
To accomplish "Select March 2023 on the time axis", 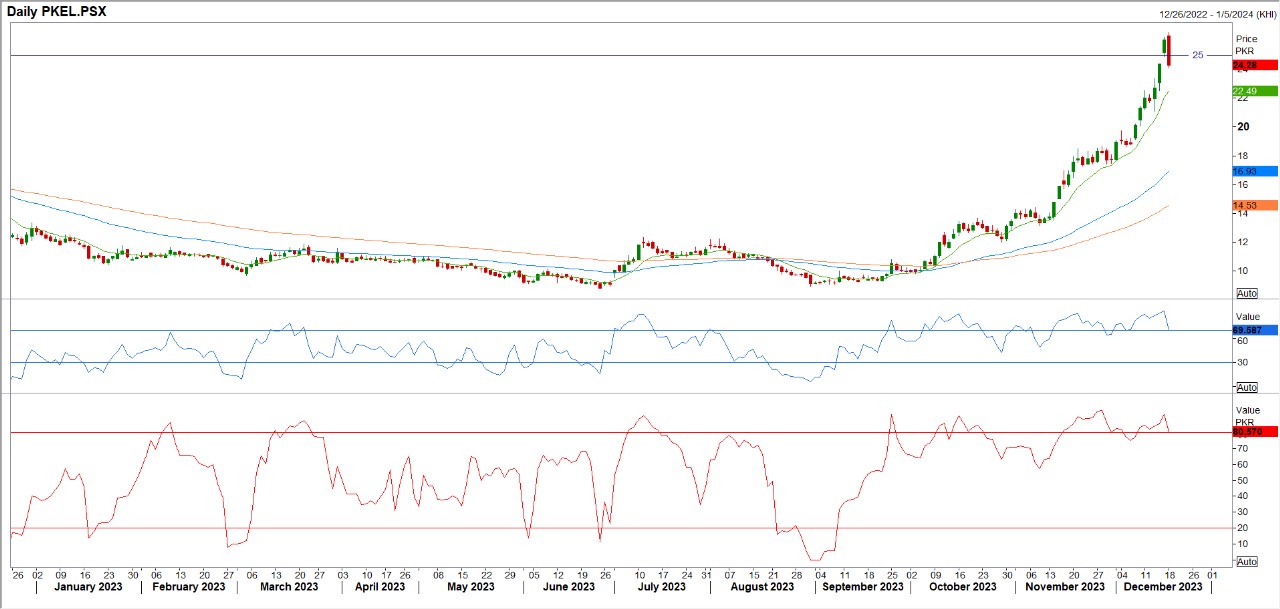I will pyautogui.click(x=289, y=587).
